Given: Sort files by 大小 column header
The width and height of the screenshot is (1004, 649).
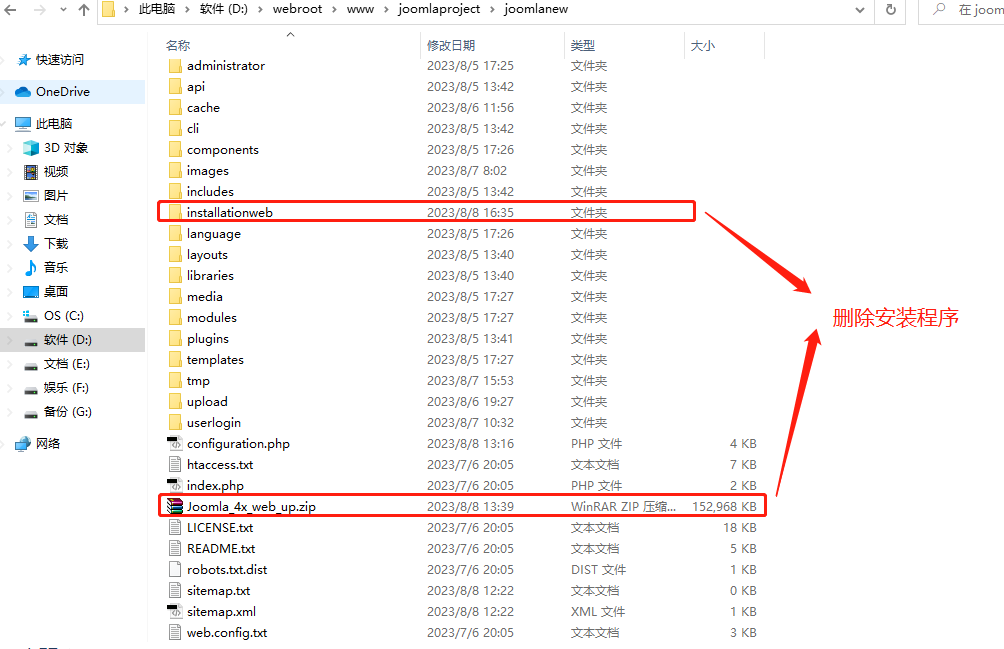Looking at the screenshot, I should [702, 46].
